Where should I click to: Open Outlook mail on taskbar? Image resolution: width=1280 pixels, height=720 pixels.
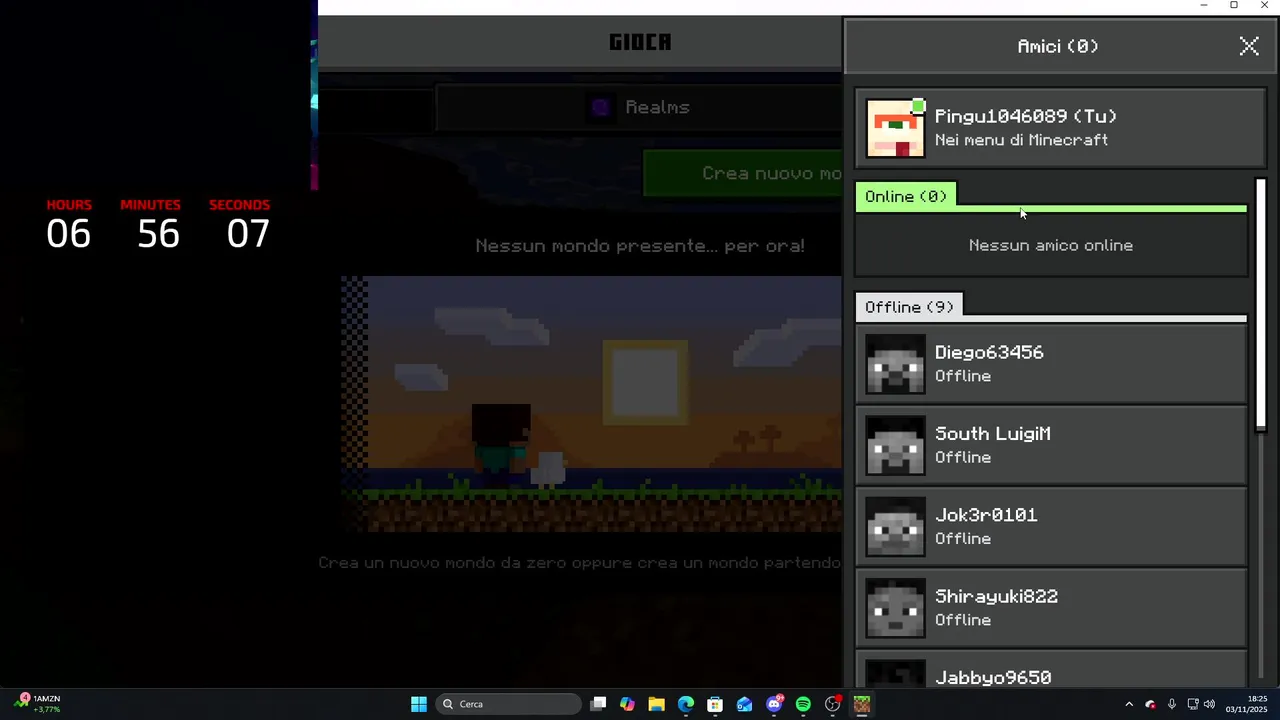coord(744,704)
